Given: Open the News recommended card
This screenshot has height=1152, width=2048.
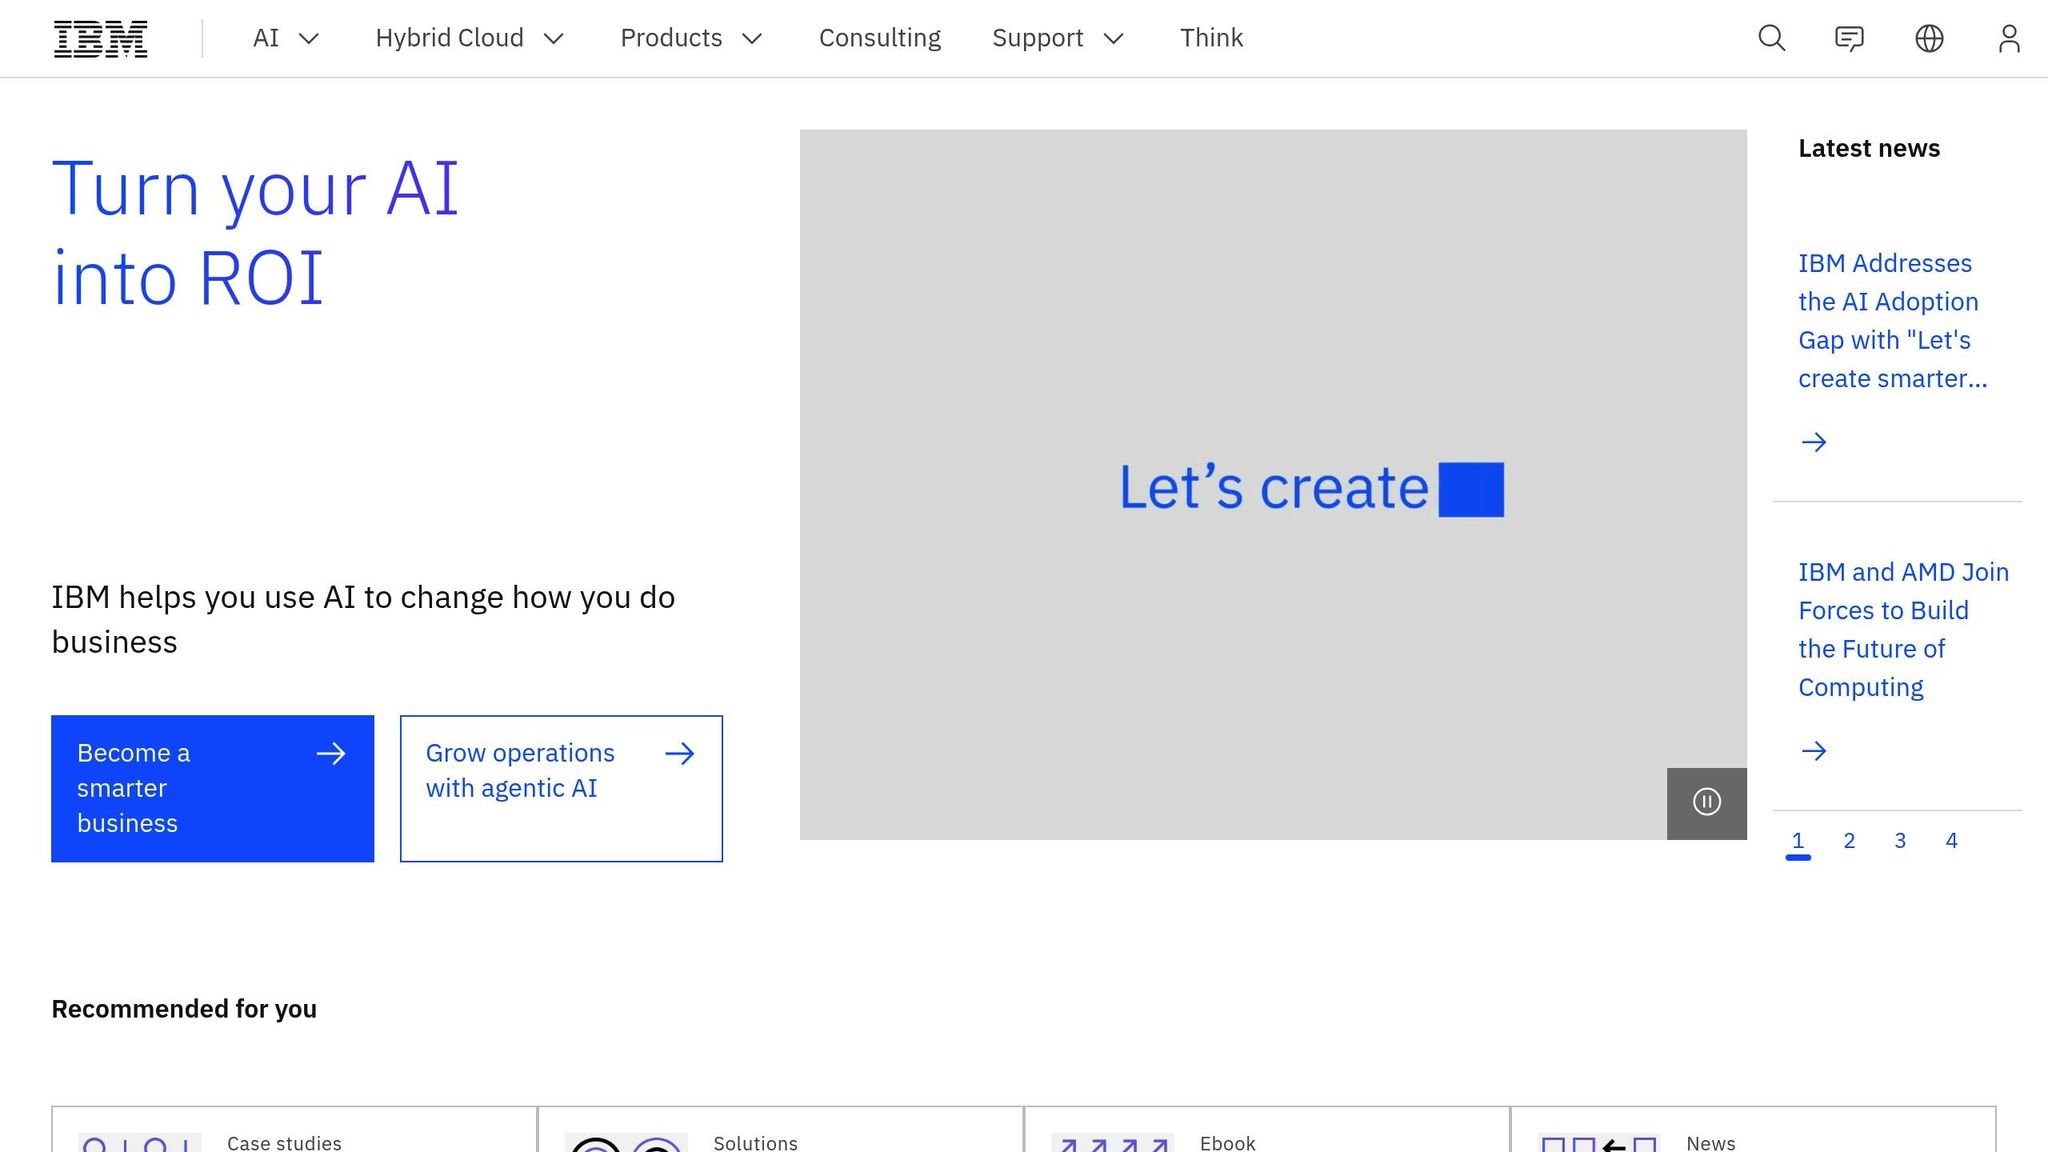Looking at the screenshot, I should pyautogui.click(x=1753, y=1130).
